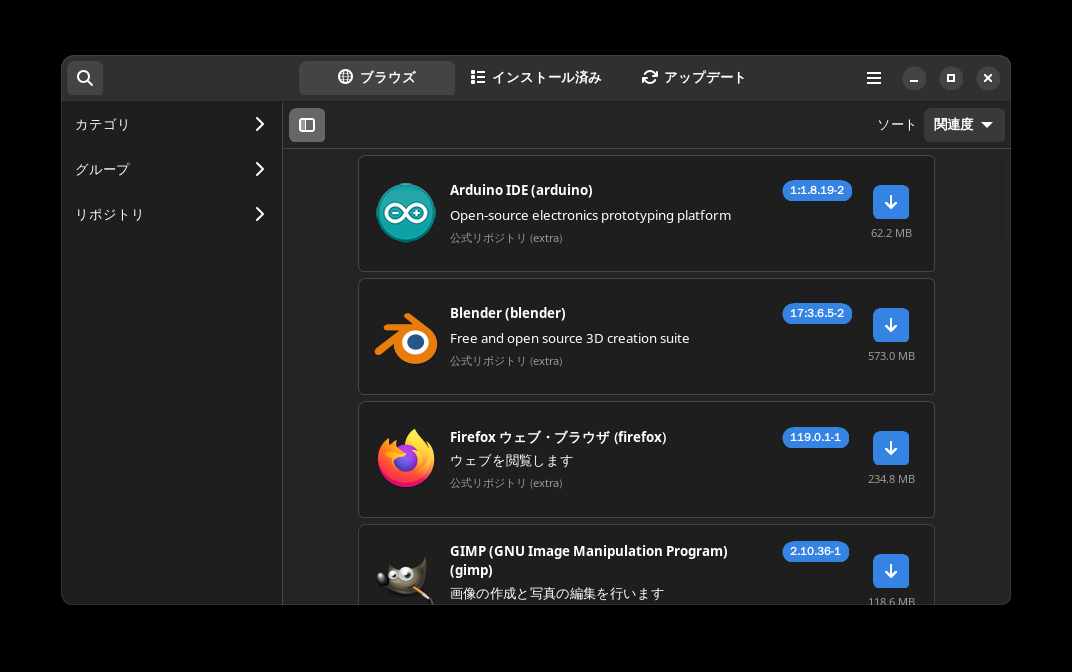
Task: Open the Arduino IDE (arduino) title
Action: (521, 190)
